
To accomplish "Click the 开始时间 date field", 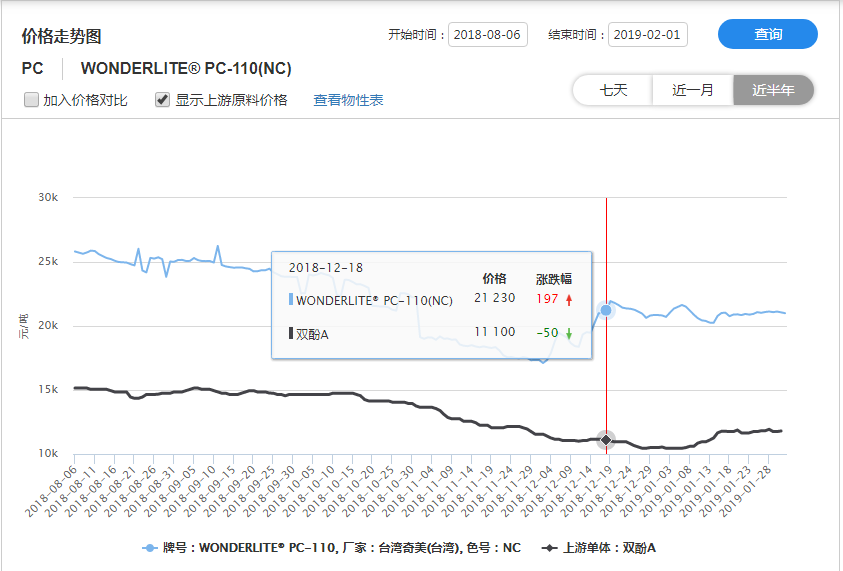I will pyautogui.click(x=487, y=35).
